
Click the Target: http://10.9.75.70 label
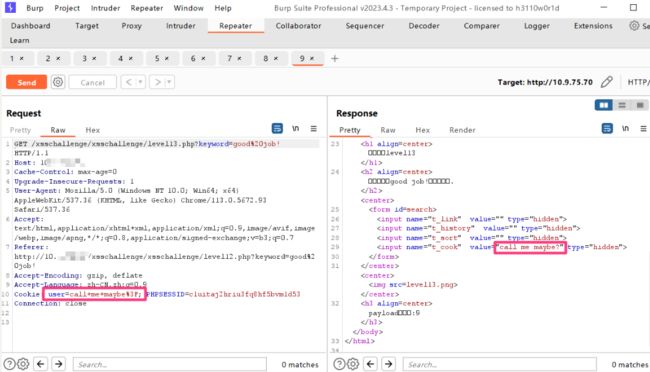point(545,82)
